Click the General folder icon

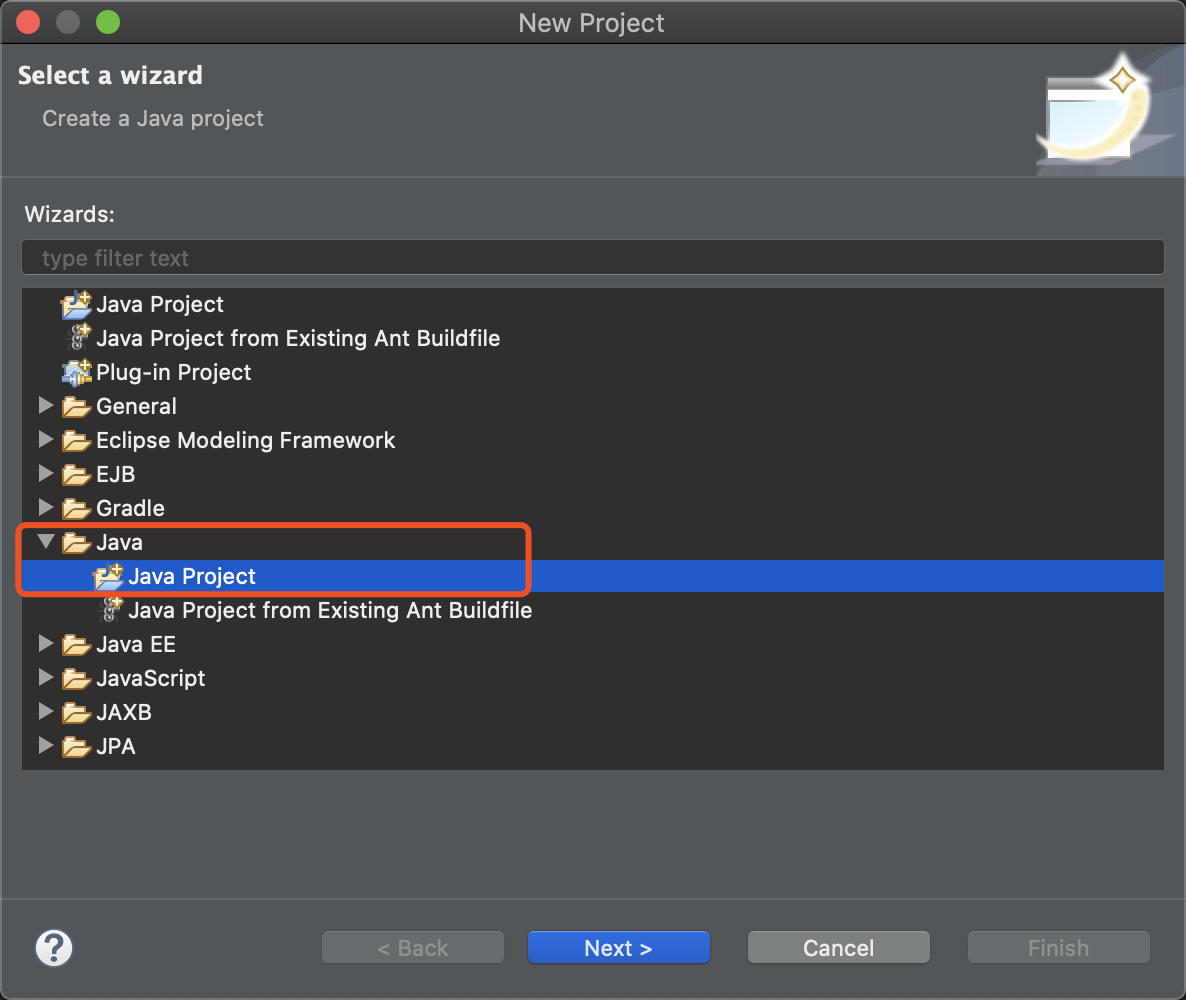[x=76, y=407]
